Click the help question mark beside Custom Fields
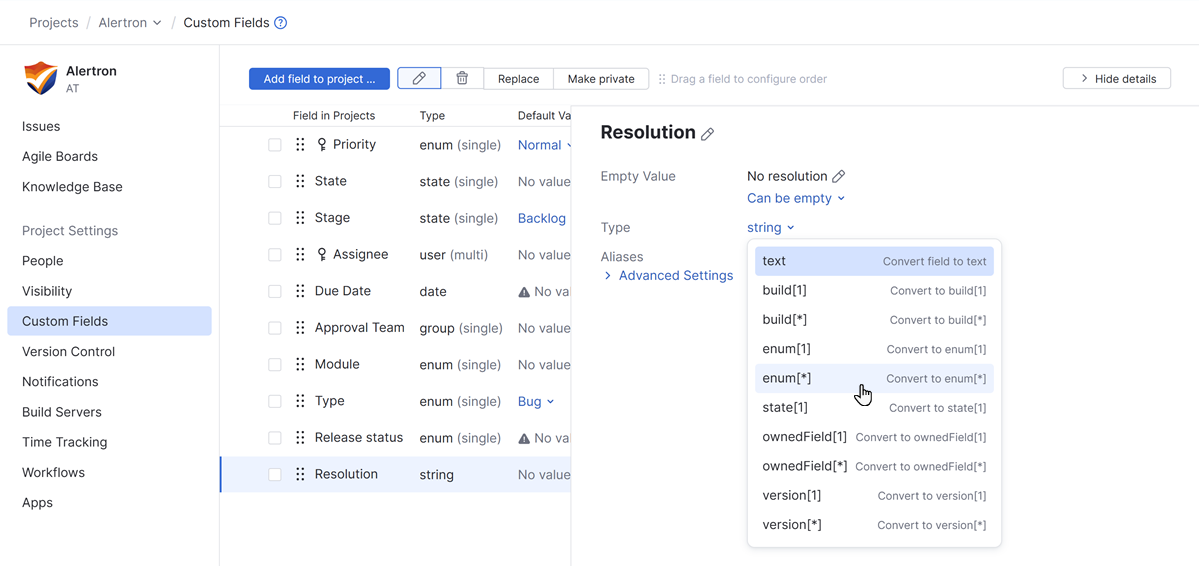Viewport: 1199px width, 566px height. coord(281,23)
